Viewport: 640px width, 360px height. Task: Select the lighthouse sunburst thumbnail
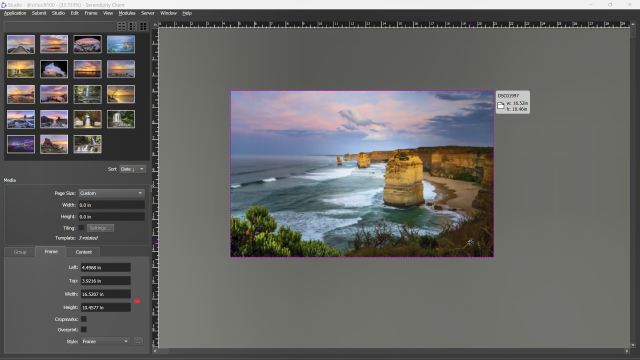click(21, 69)
